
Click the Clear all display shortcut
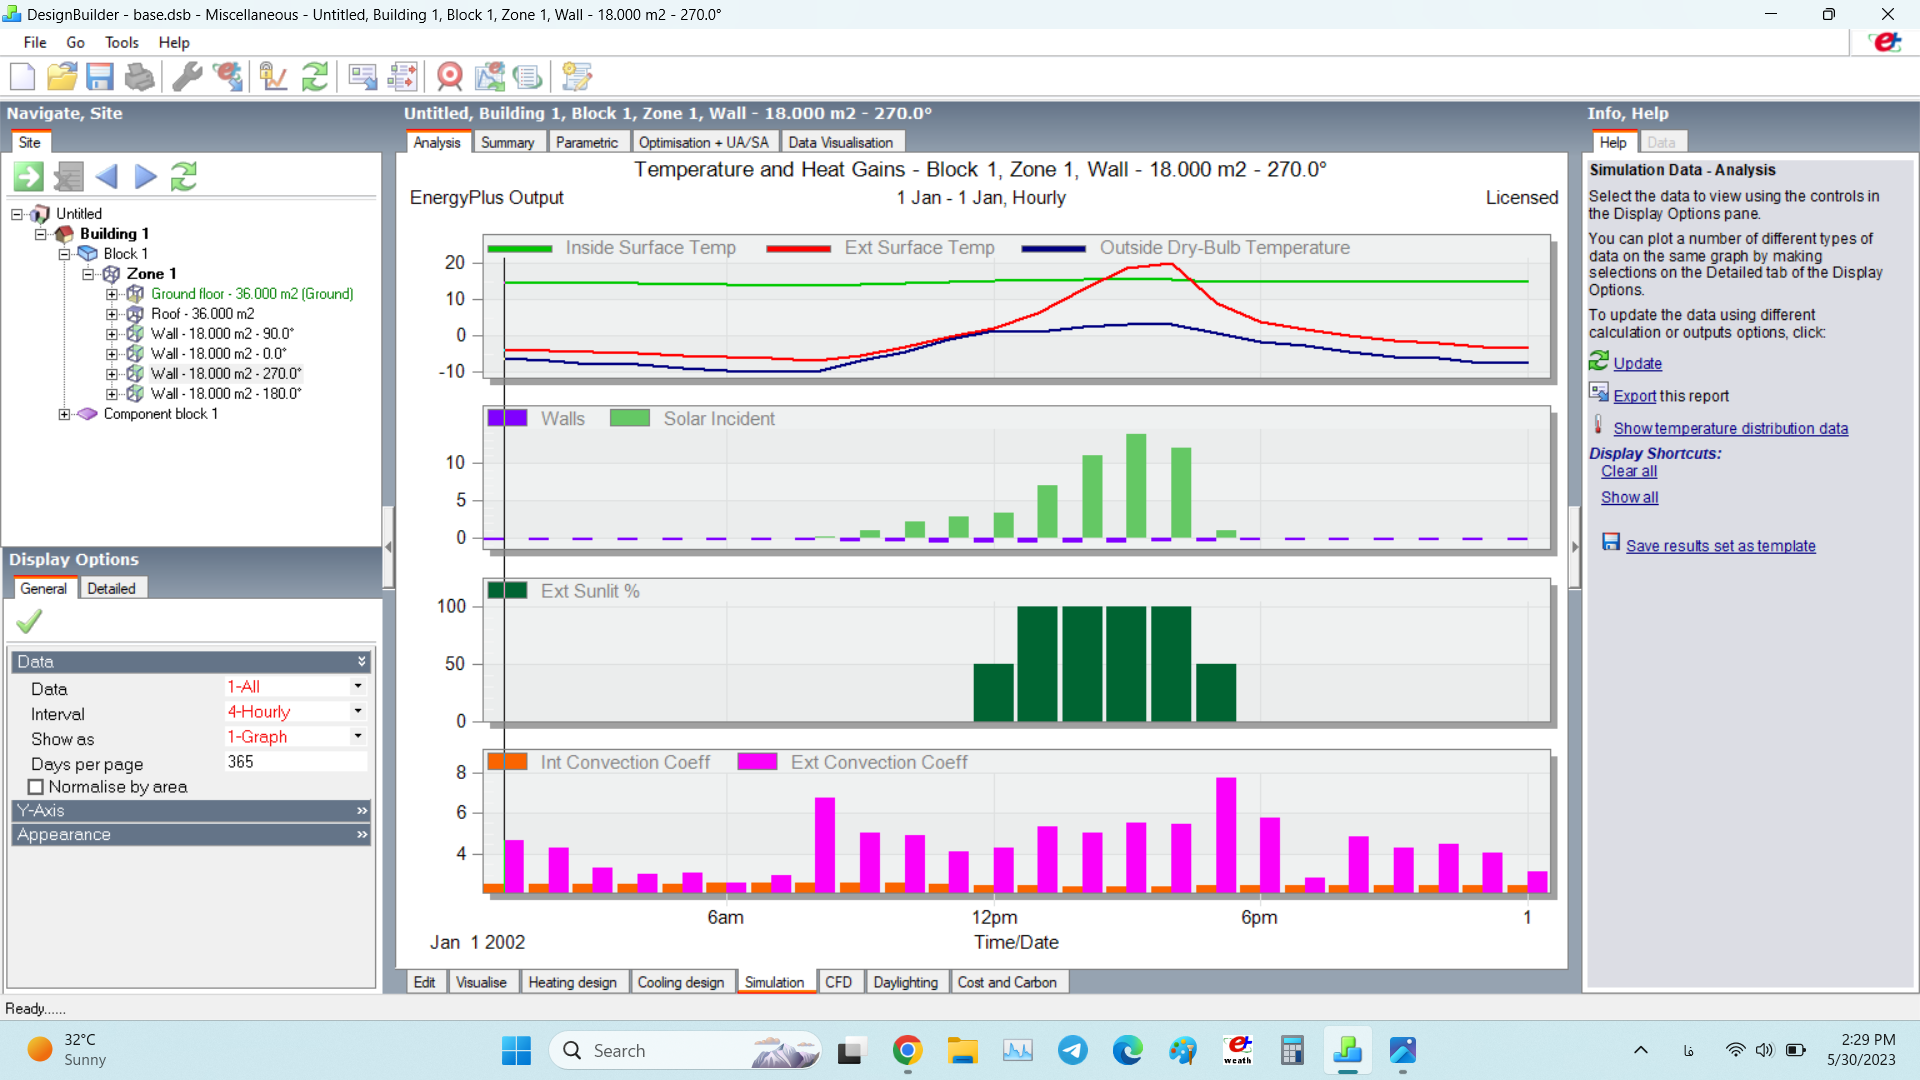coord(1628,471)
